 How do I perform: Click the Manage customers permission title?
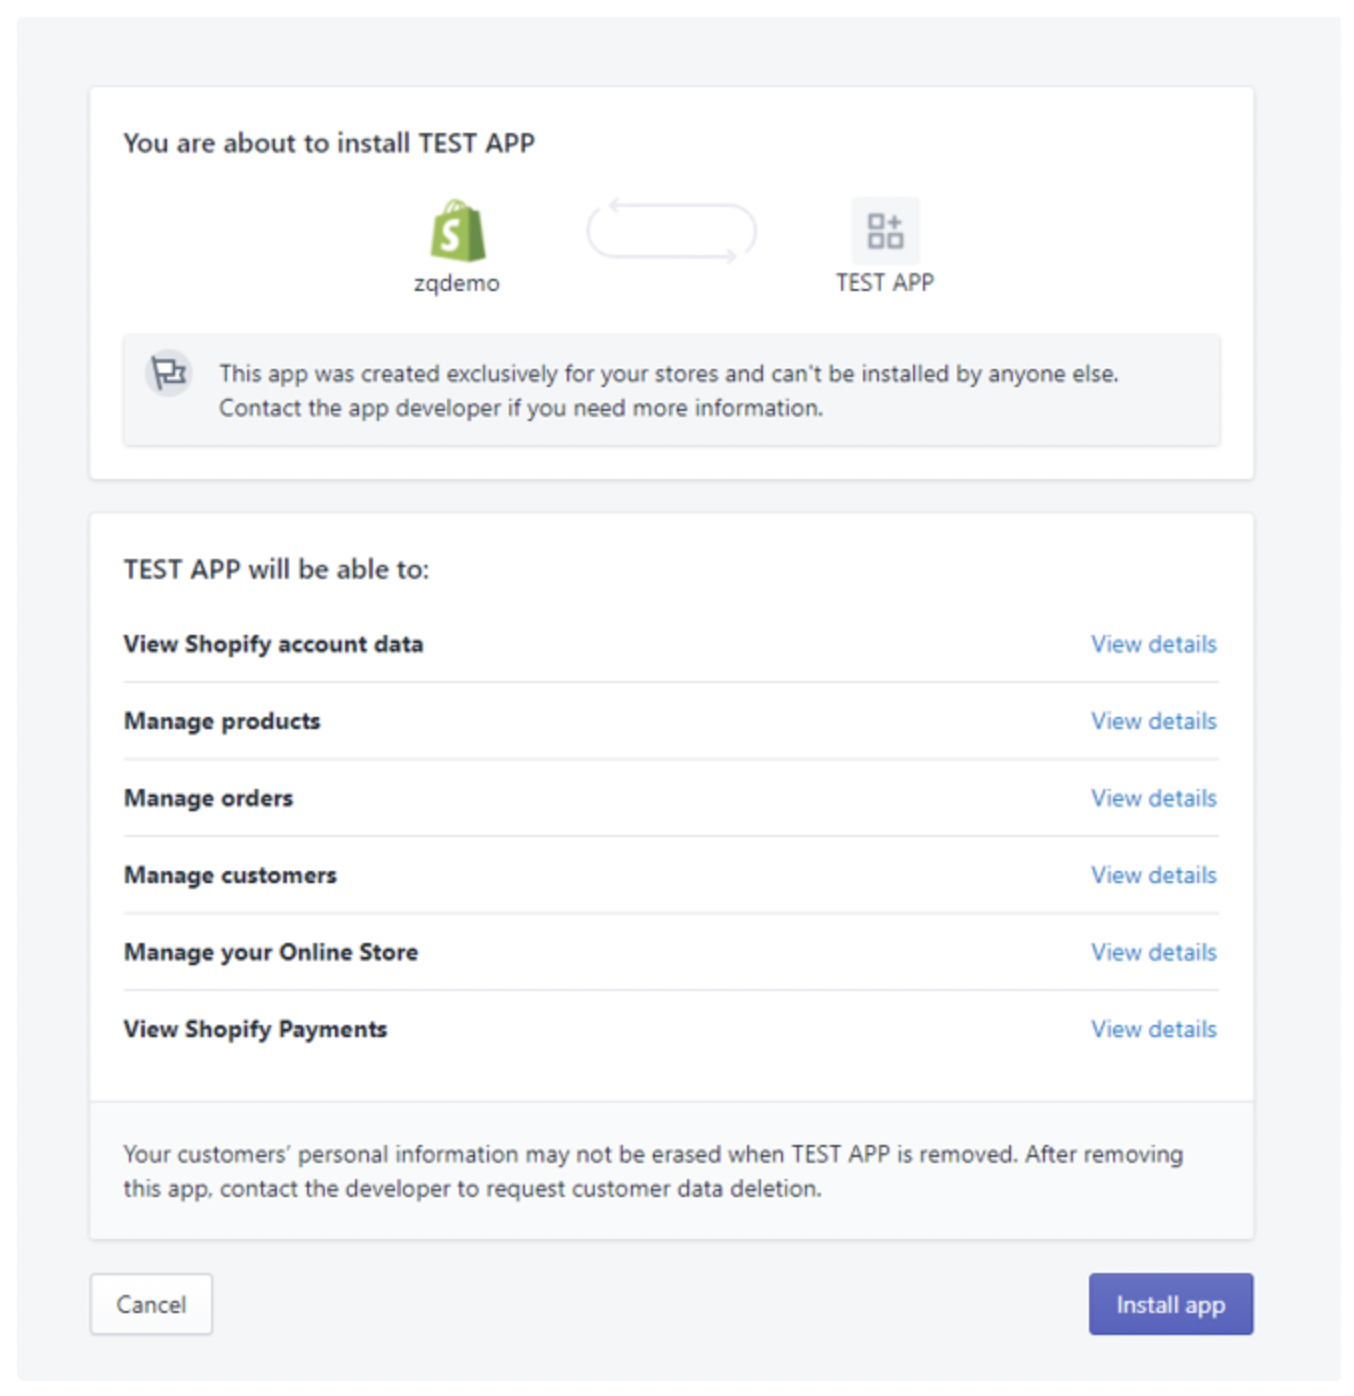(230, 876)
